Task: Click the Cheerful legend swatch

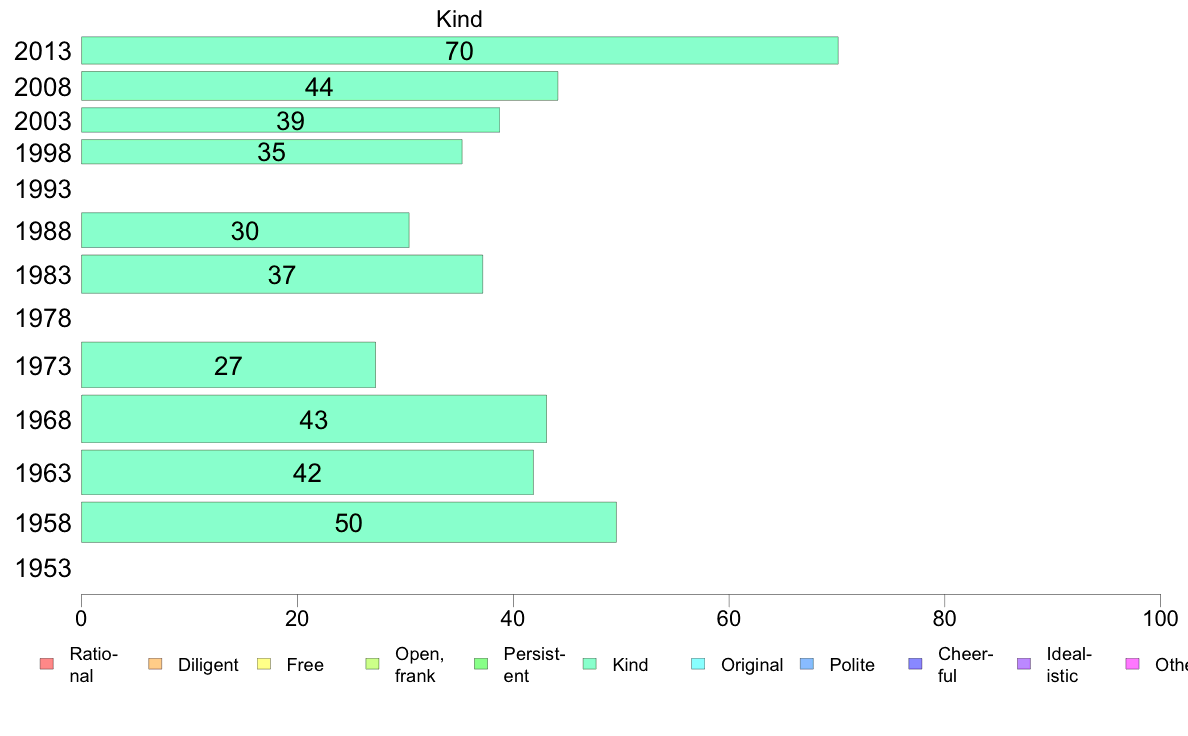Action: pyautogui.click(x=915, y=664)
